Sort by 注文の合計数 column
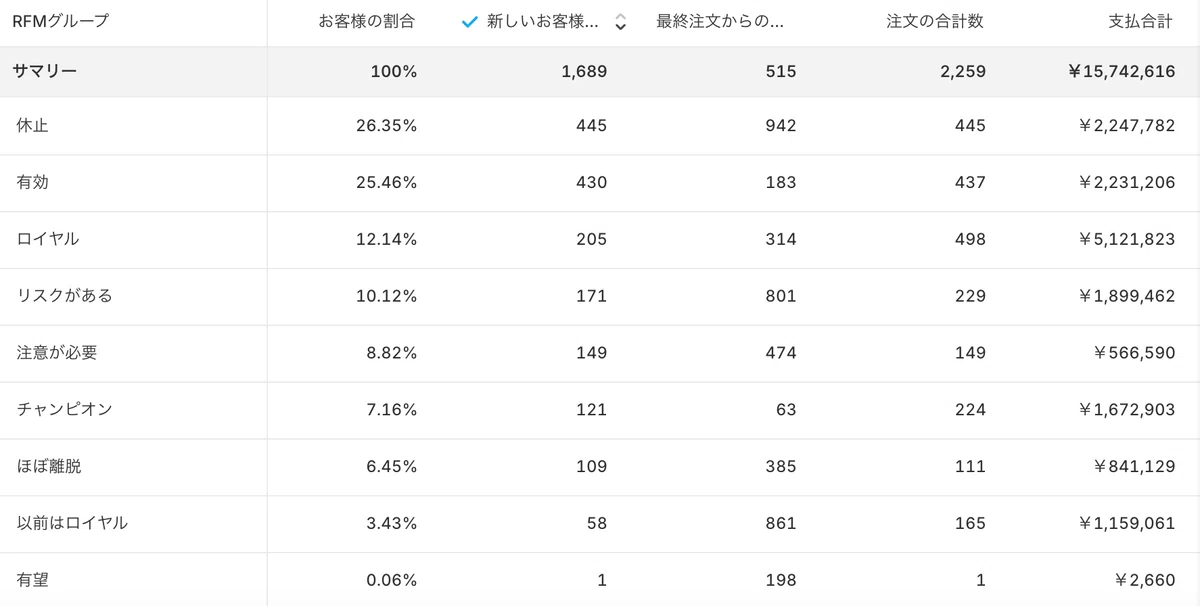 tap(935, 21)
